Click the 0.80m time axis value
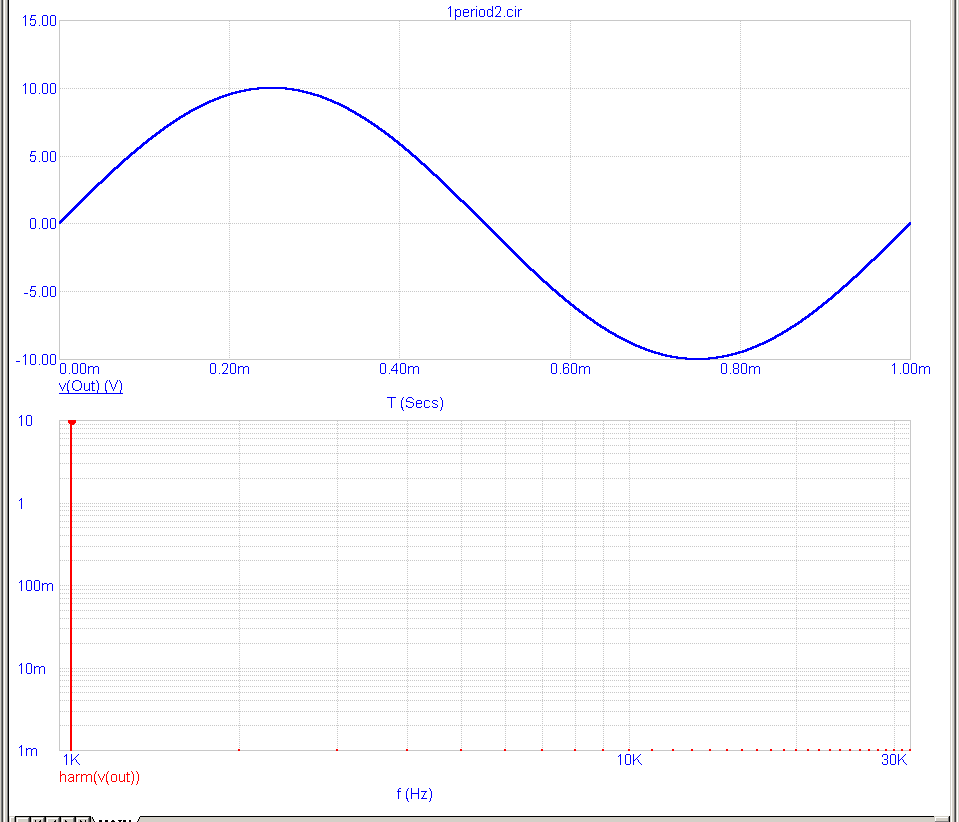 [740, 369]
